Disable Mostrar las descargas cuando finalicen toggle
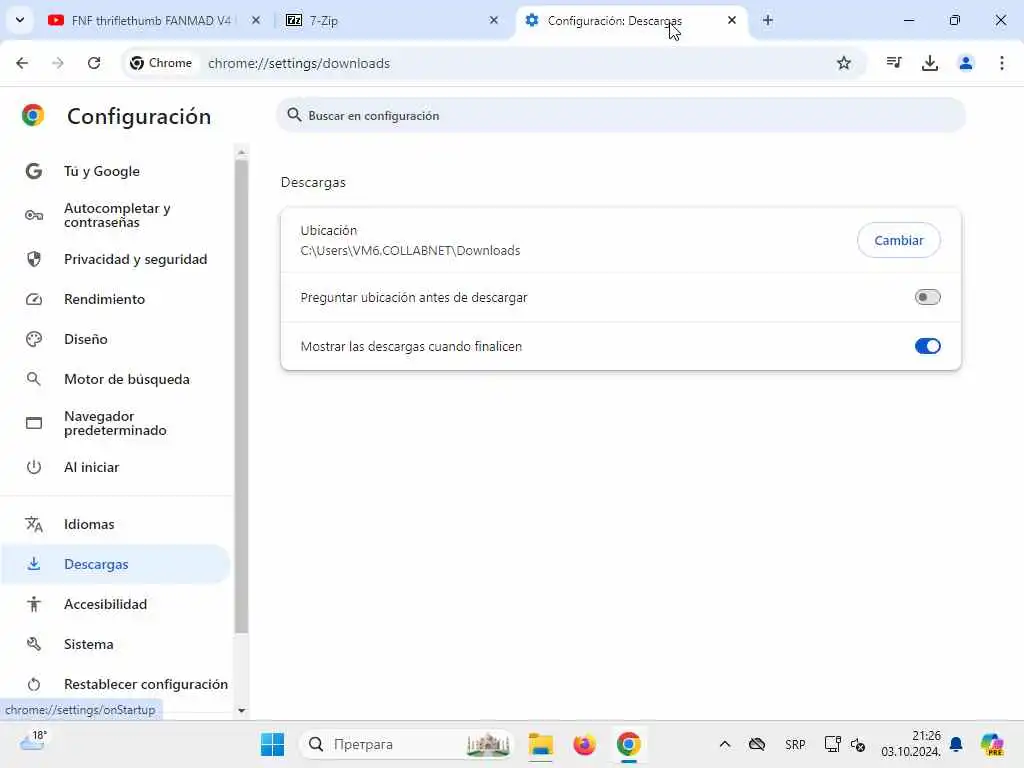This screenshot has height=768, width=1024. pos(927,346)
